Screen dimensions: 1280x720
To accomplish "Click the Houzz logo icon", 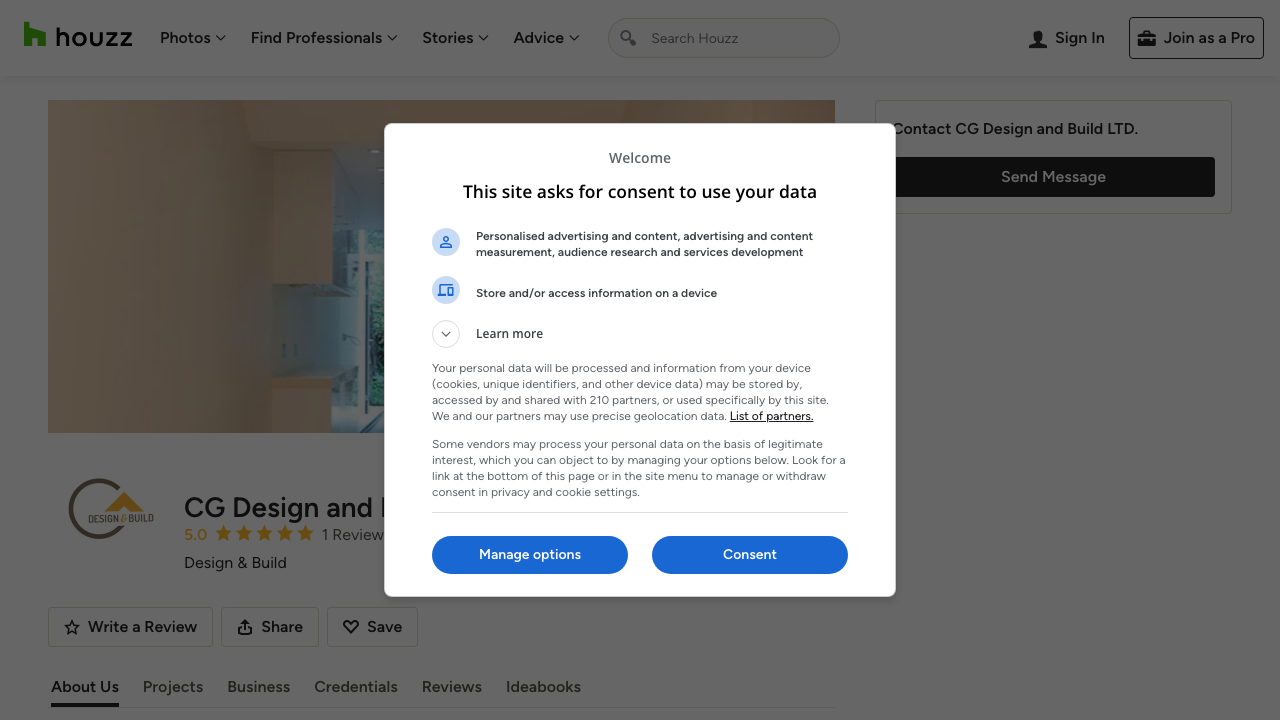I will click(35, 35).
